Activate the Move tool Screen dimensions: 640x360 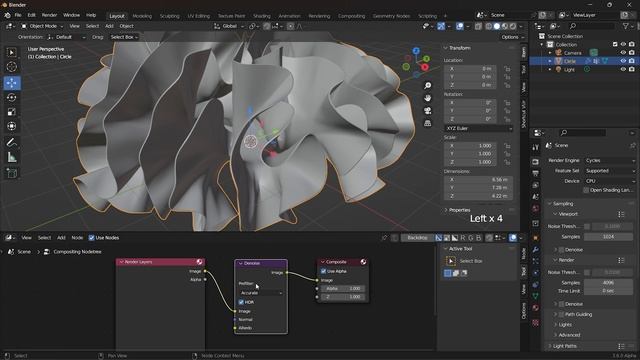point(11,83)
